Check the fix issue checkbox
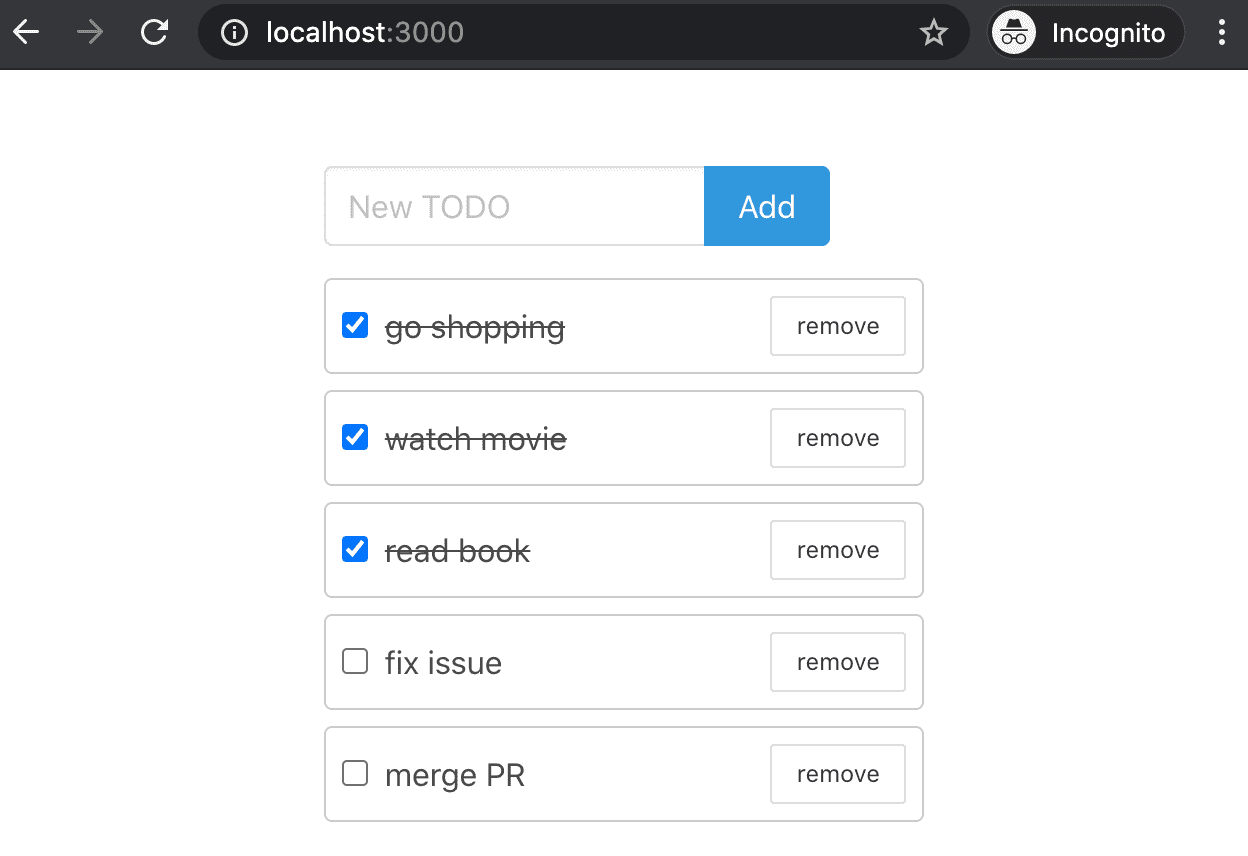 pos(355,661)
